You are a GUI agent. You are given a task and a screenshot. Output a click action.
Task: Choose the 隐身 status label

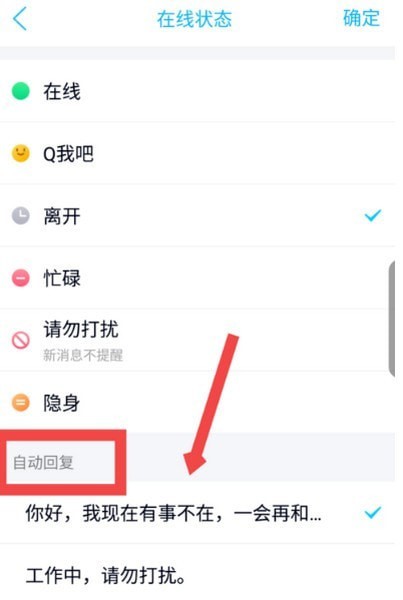tap(62, 403)
